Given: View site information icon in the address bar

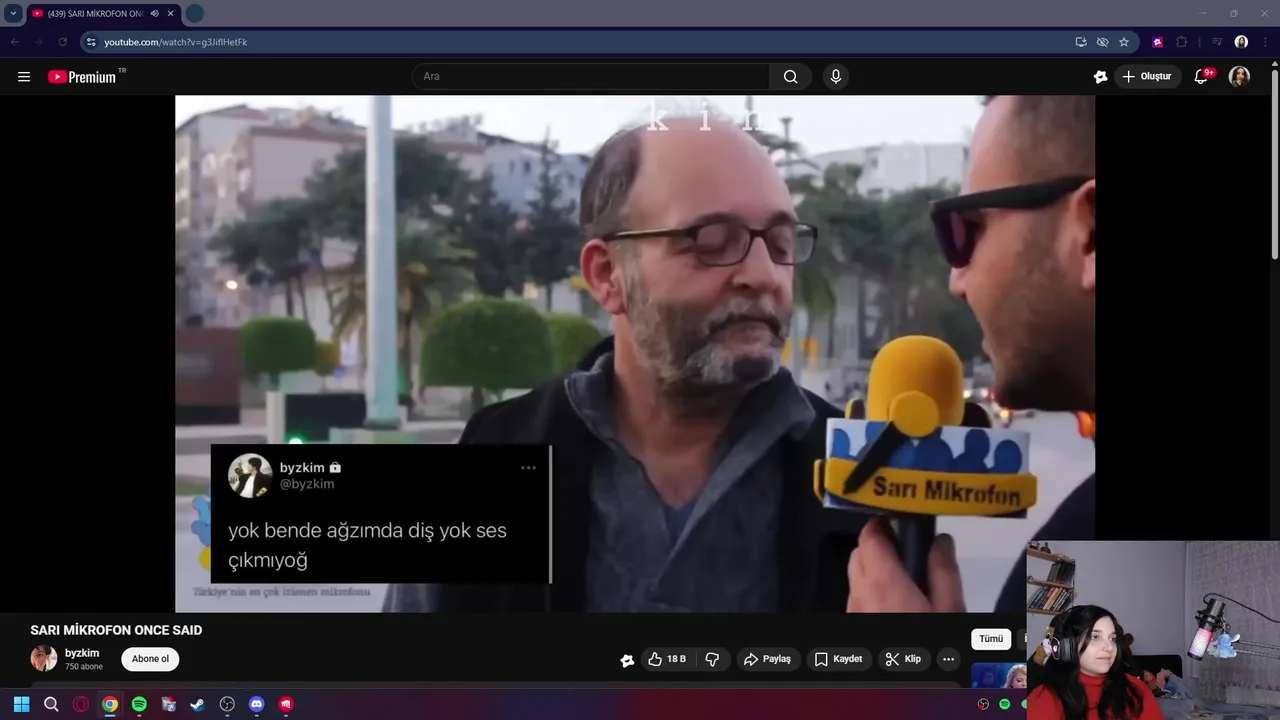Looking at the screenshot, I should click(x=91, y=42).
